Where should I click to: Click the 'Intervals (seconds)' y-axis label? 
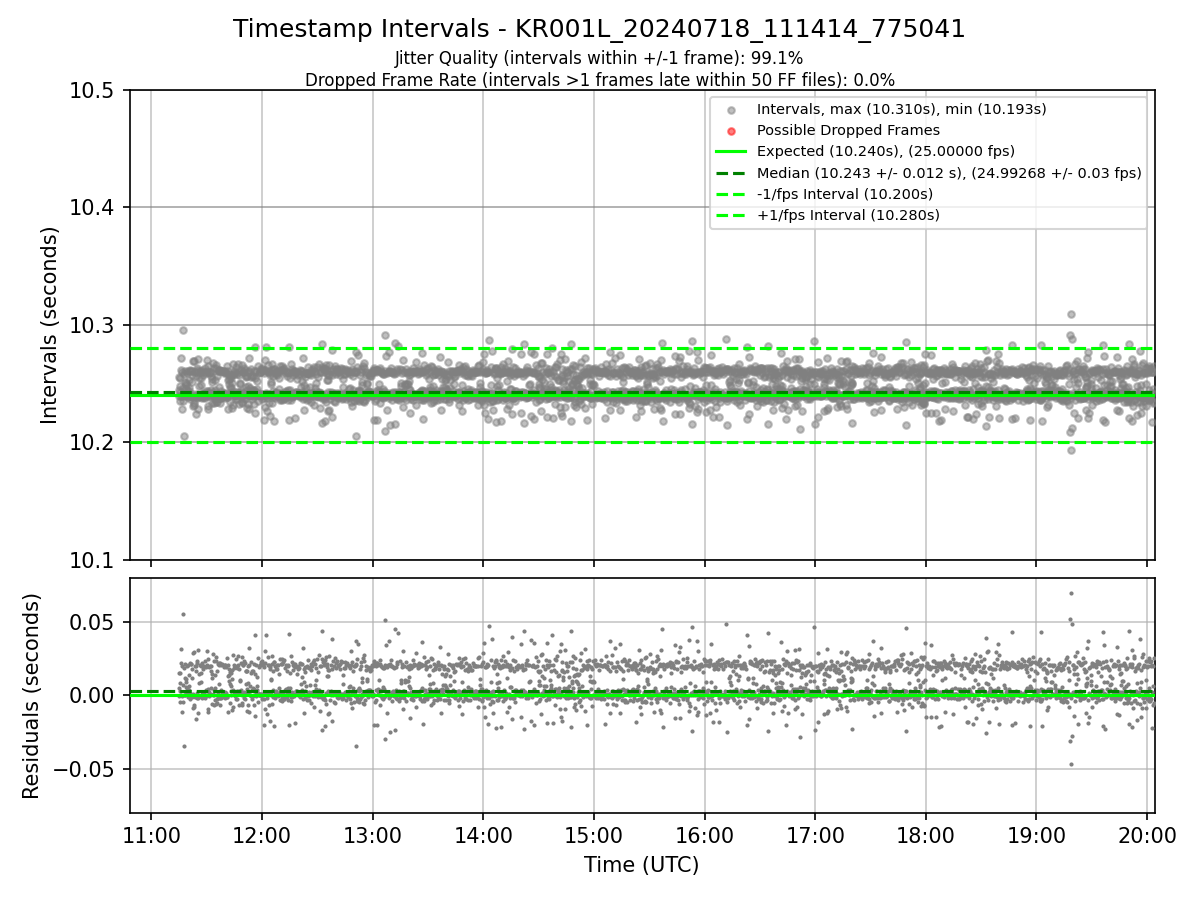(x=50, y=325)
